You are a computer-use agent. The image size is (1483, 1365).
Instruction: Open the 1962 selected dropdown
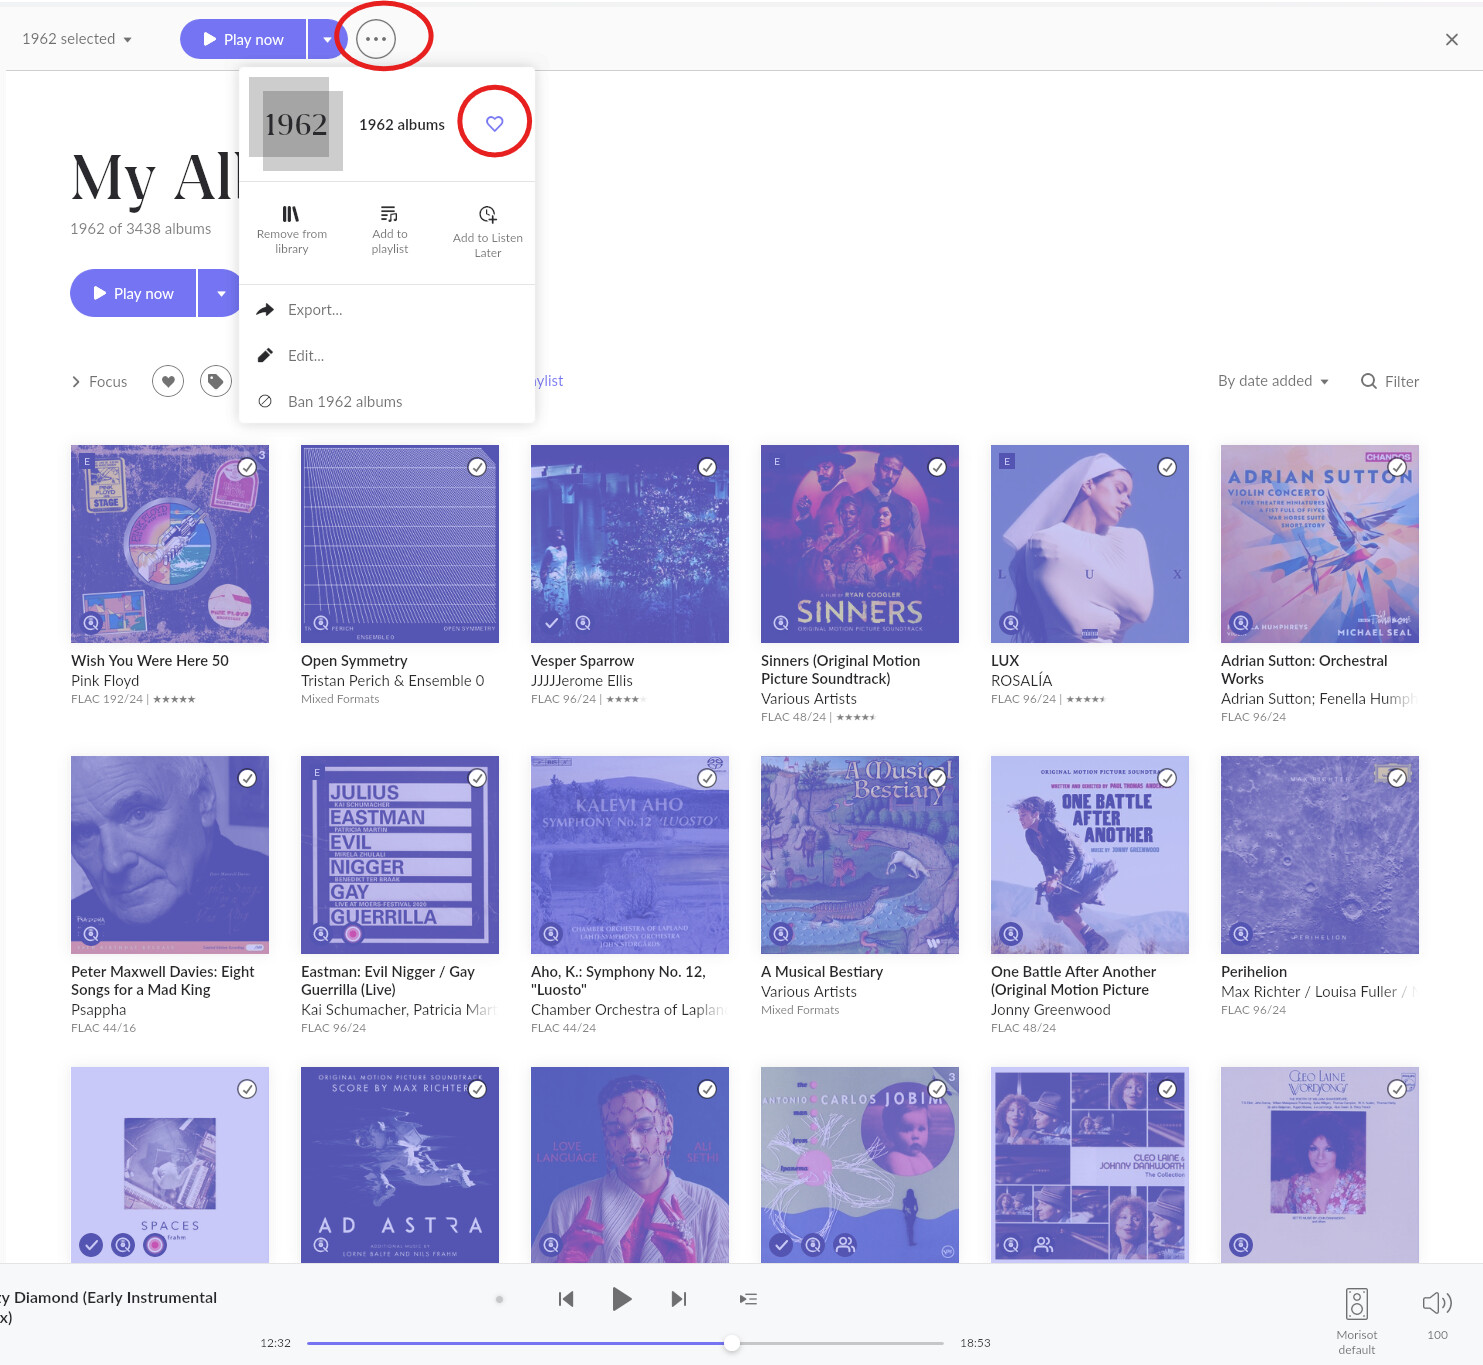pyautogui.click(x=77, y=39)
